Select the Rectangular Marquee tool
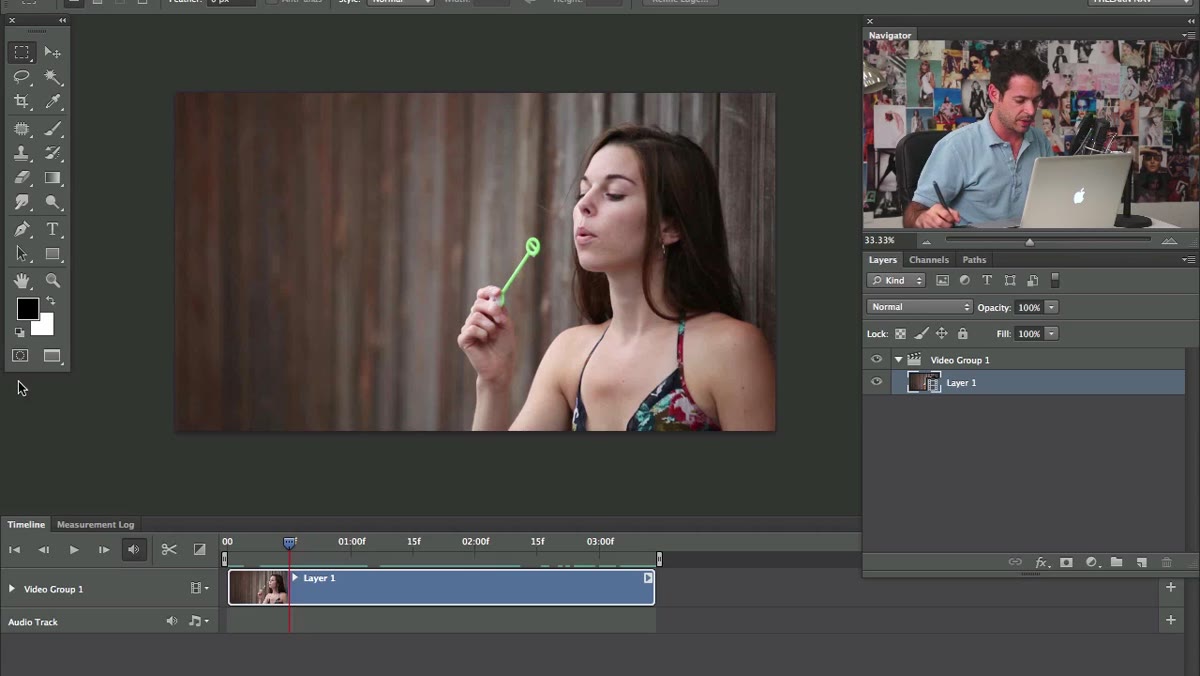 tap(22, 52)
